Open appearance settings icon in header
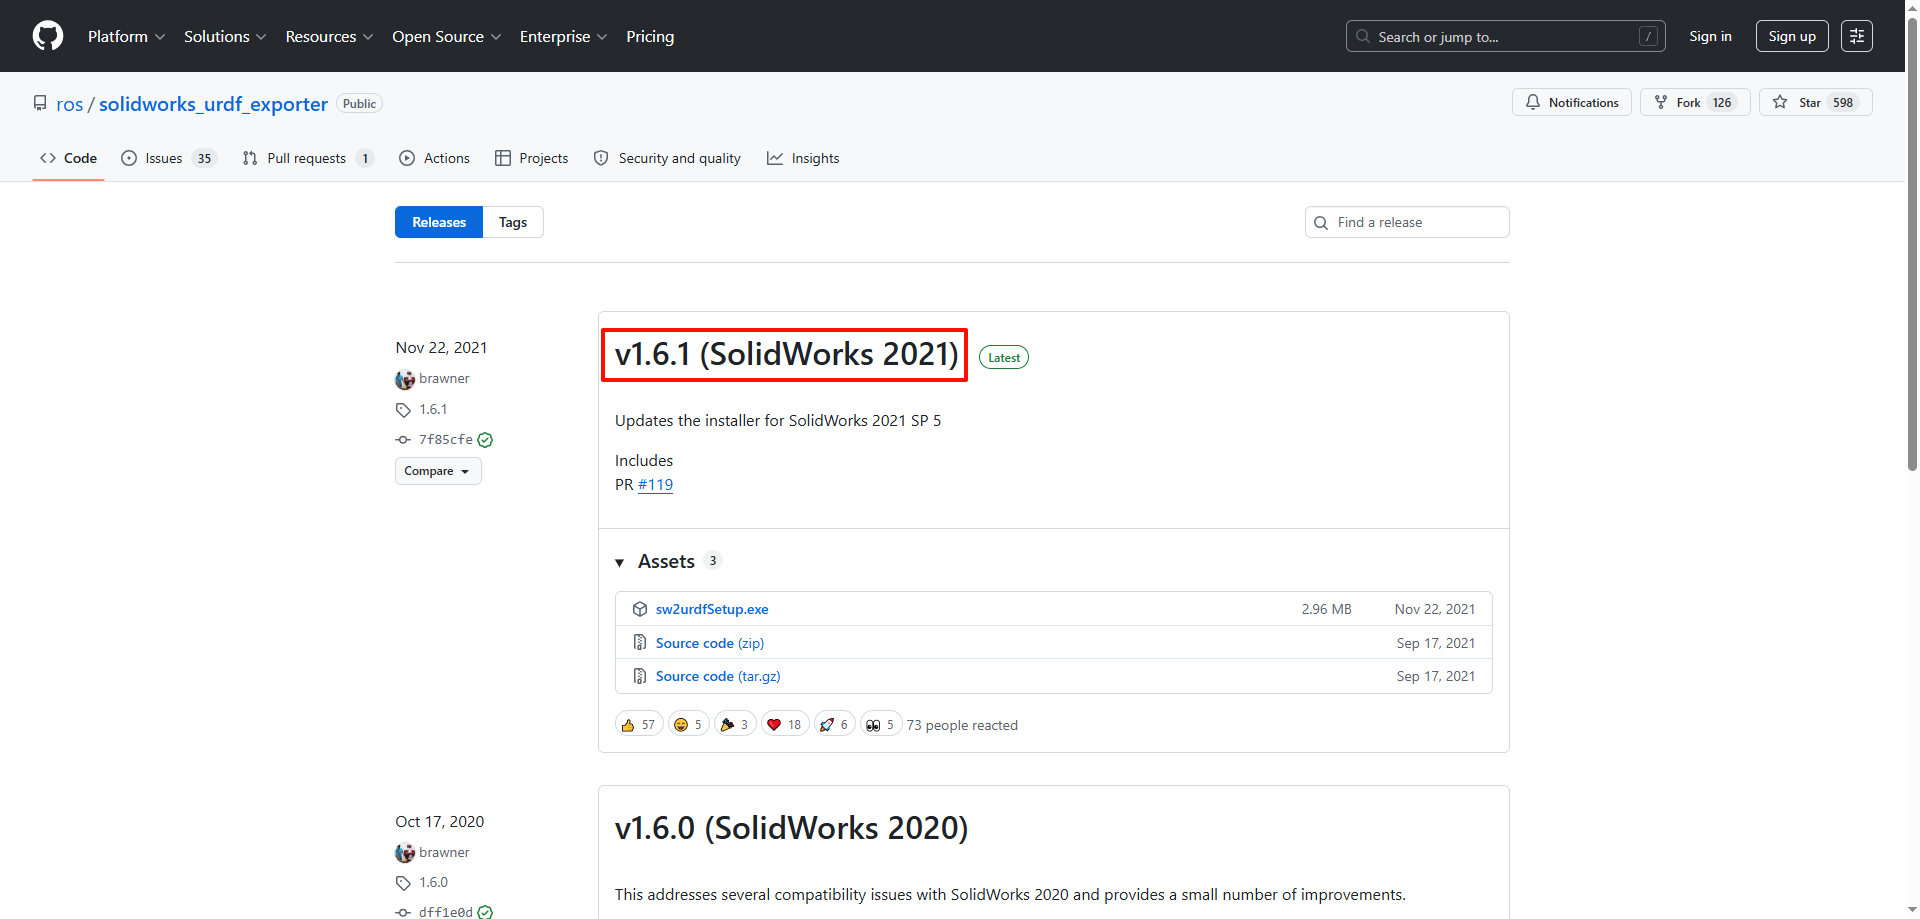 (x=1857, y=36)
